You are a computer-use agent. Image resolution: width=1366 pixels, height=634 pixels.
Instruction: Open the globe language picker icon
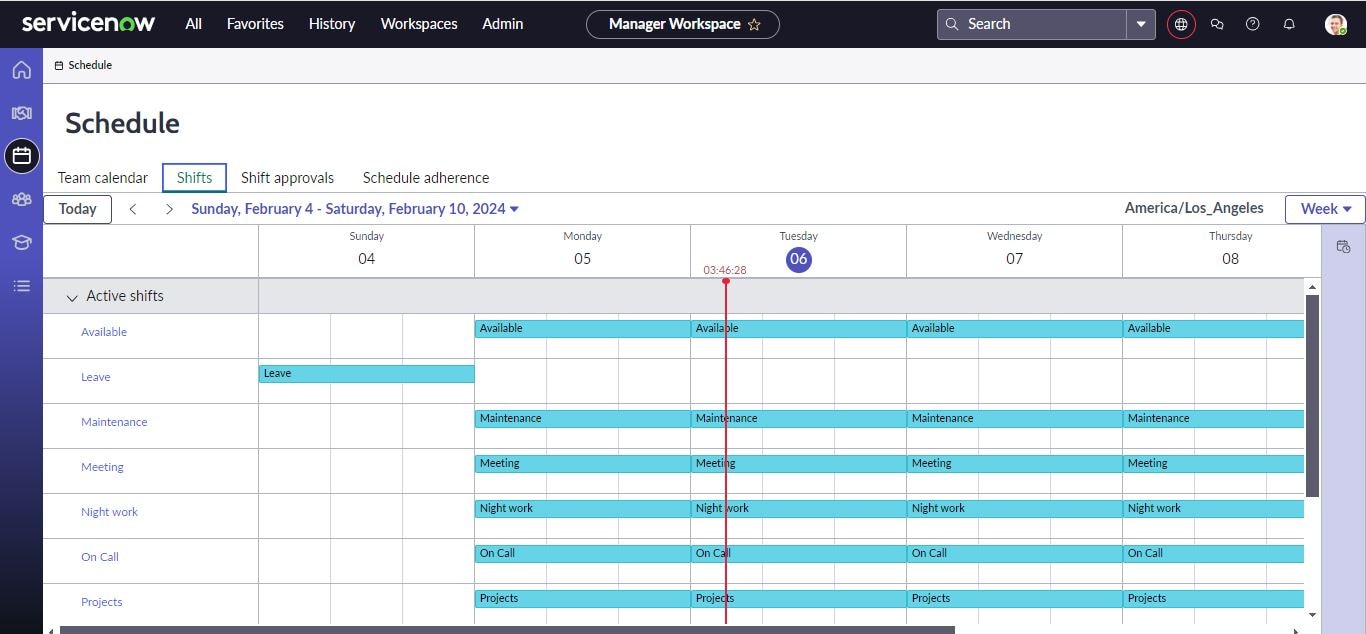[x=1181, y=23]
